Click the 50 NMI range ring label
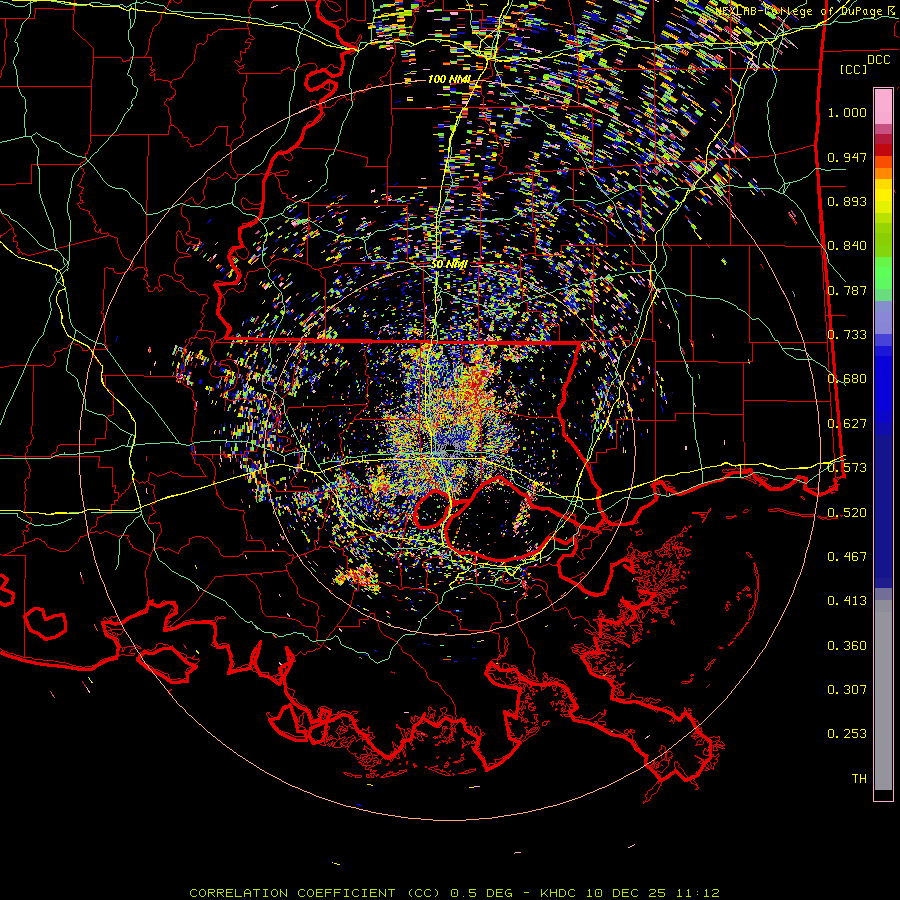The height and width of the screenshot is (900, 900). pos(449,264)
